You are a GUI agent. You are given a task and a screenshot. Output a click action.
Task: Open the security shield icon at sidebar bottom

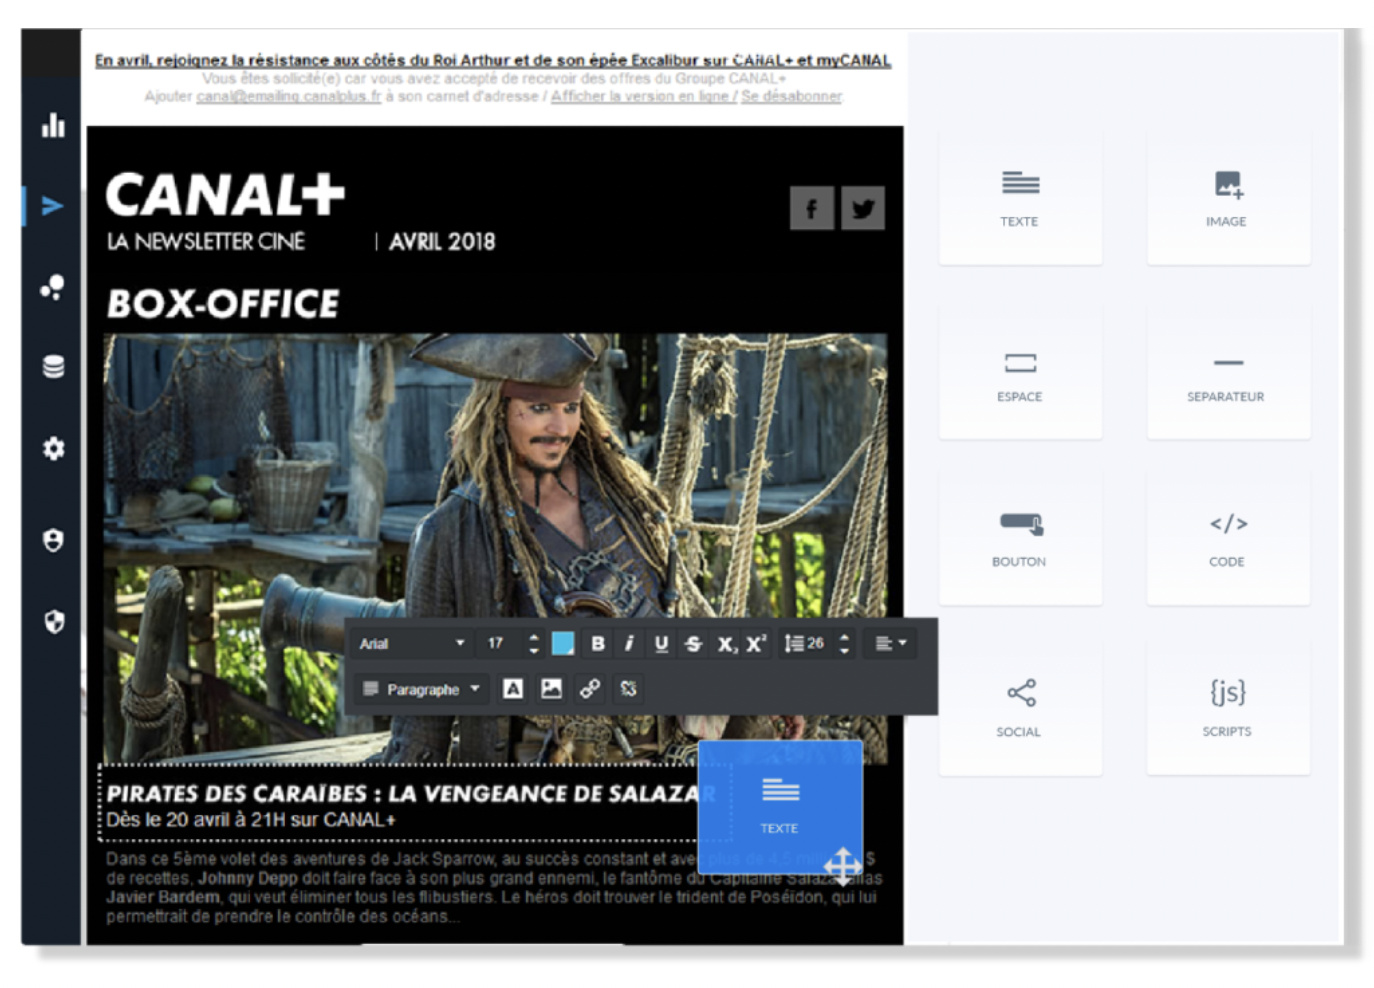53,622
